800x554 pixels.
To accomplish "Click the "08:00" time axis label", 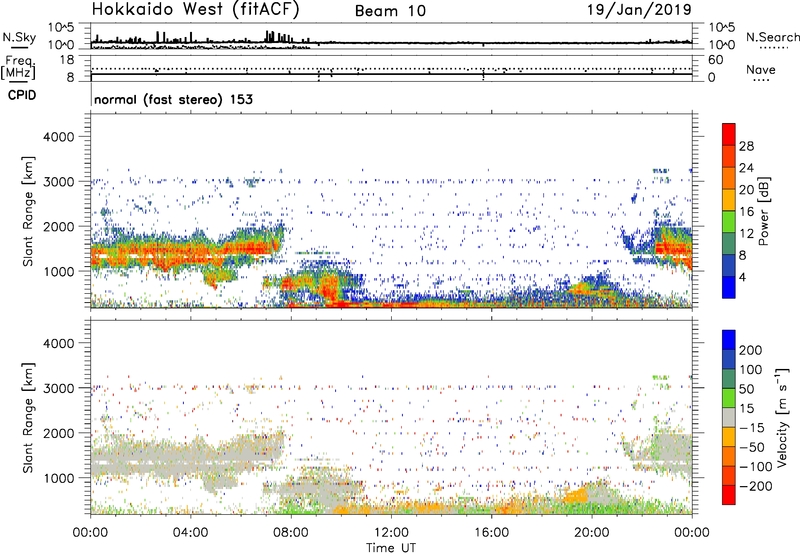I will coord(291,533).
